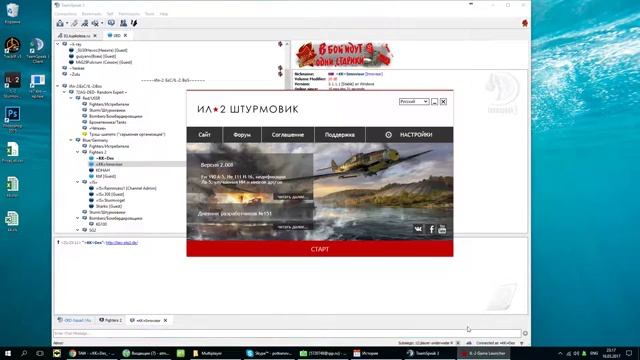
Task: Select the =5=Rammstein1 Channel Admin user
Action: click(x=126, y=188)
